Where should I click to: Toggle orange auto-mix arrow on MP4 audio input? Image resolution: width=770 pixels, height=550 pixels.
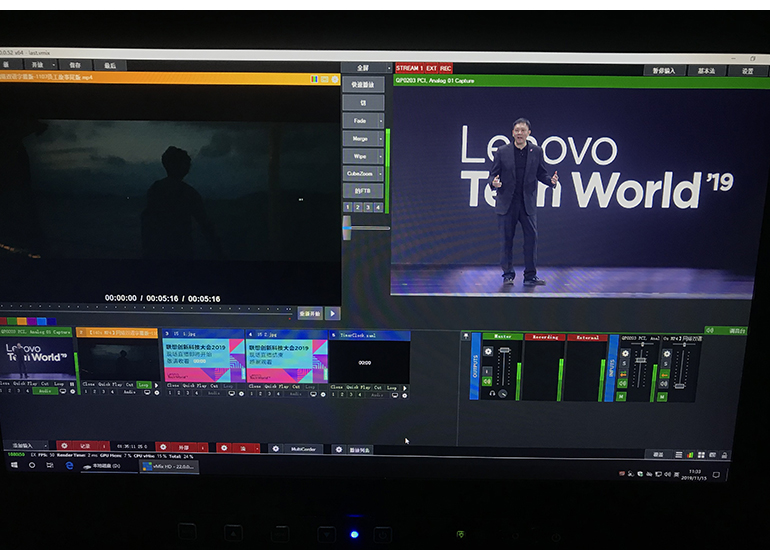(665, 375)
